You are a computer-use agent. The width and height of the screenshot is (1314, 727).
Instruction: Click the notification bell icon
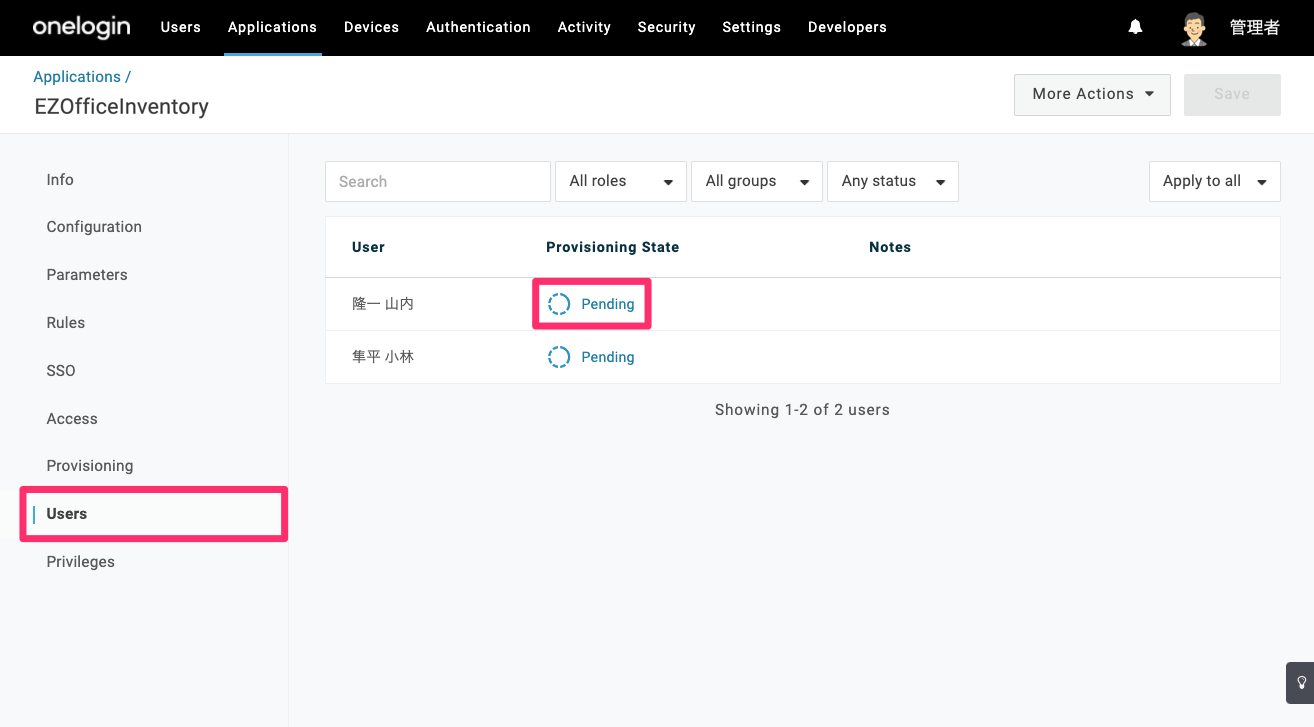[x=1135, y=27]
